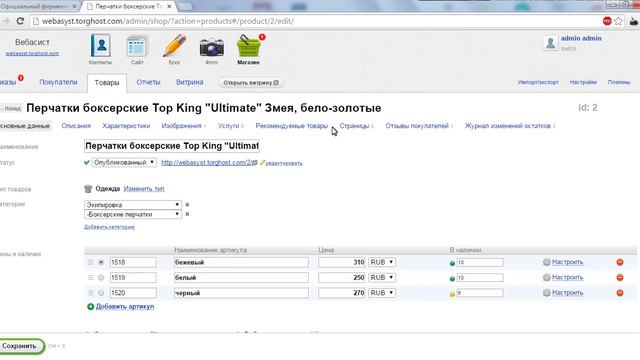Click the price field showing 310
The width and height of the screenshot is (640, 360).
342,262
